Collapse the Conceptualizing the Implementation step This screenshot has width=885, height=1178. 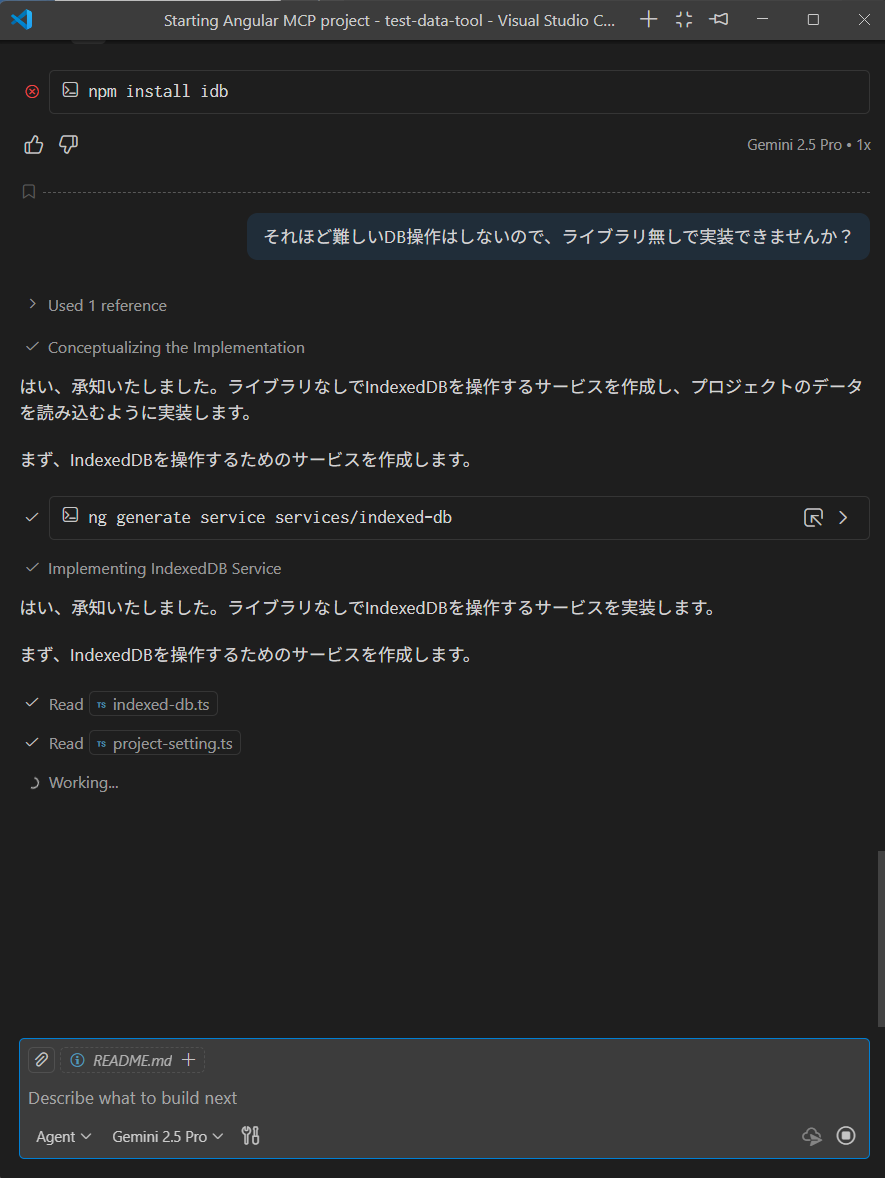click(32, 347)
